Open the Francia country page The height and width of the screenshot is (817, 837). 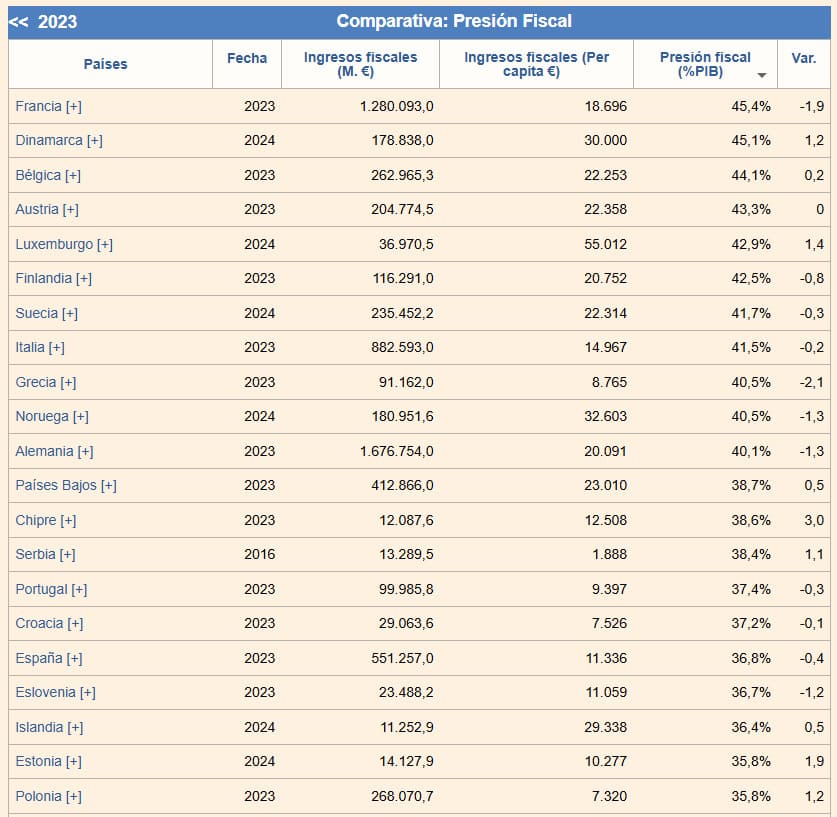pos(37,106)
